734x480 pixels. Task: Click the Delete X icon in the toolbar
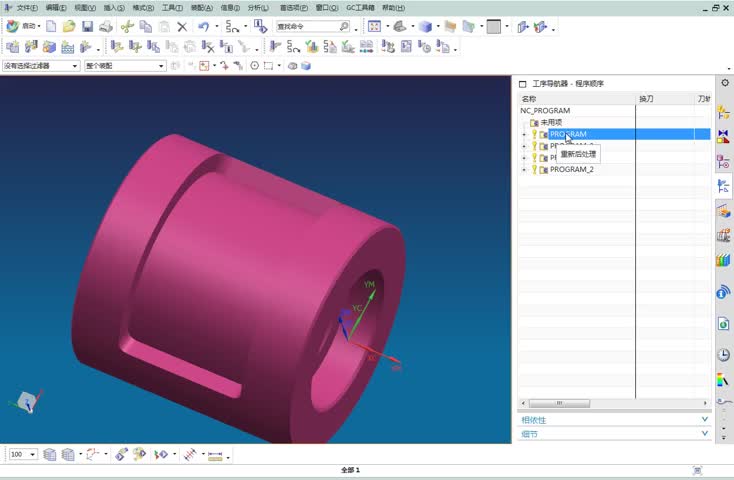click(x=182, y=27)
